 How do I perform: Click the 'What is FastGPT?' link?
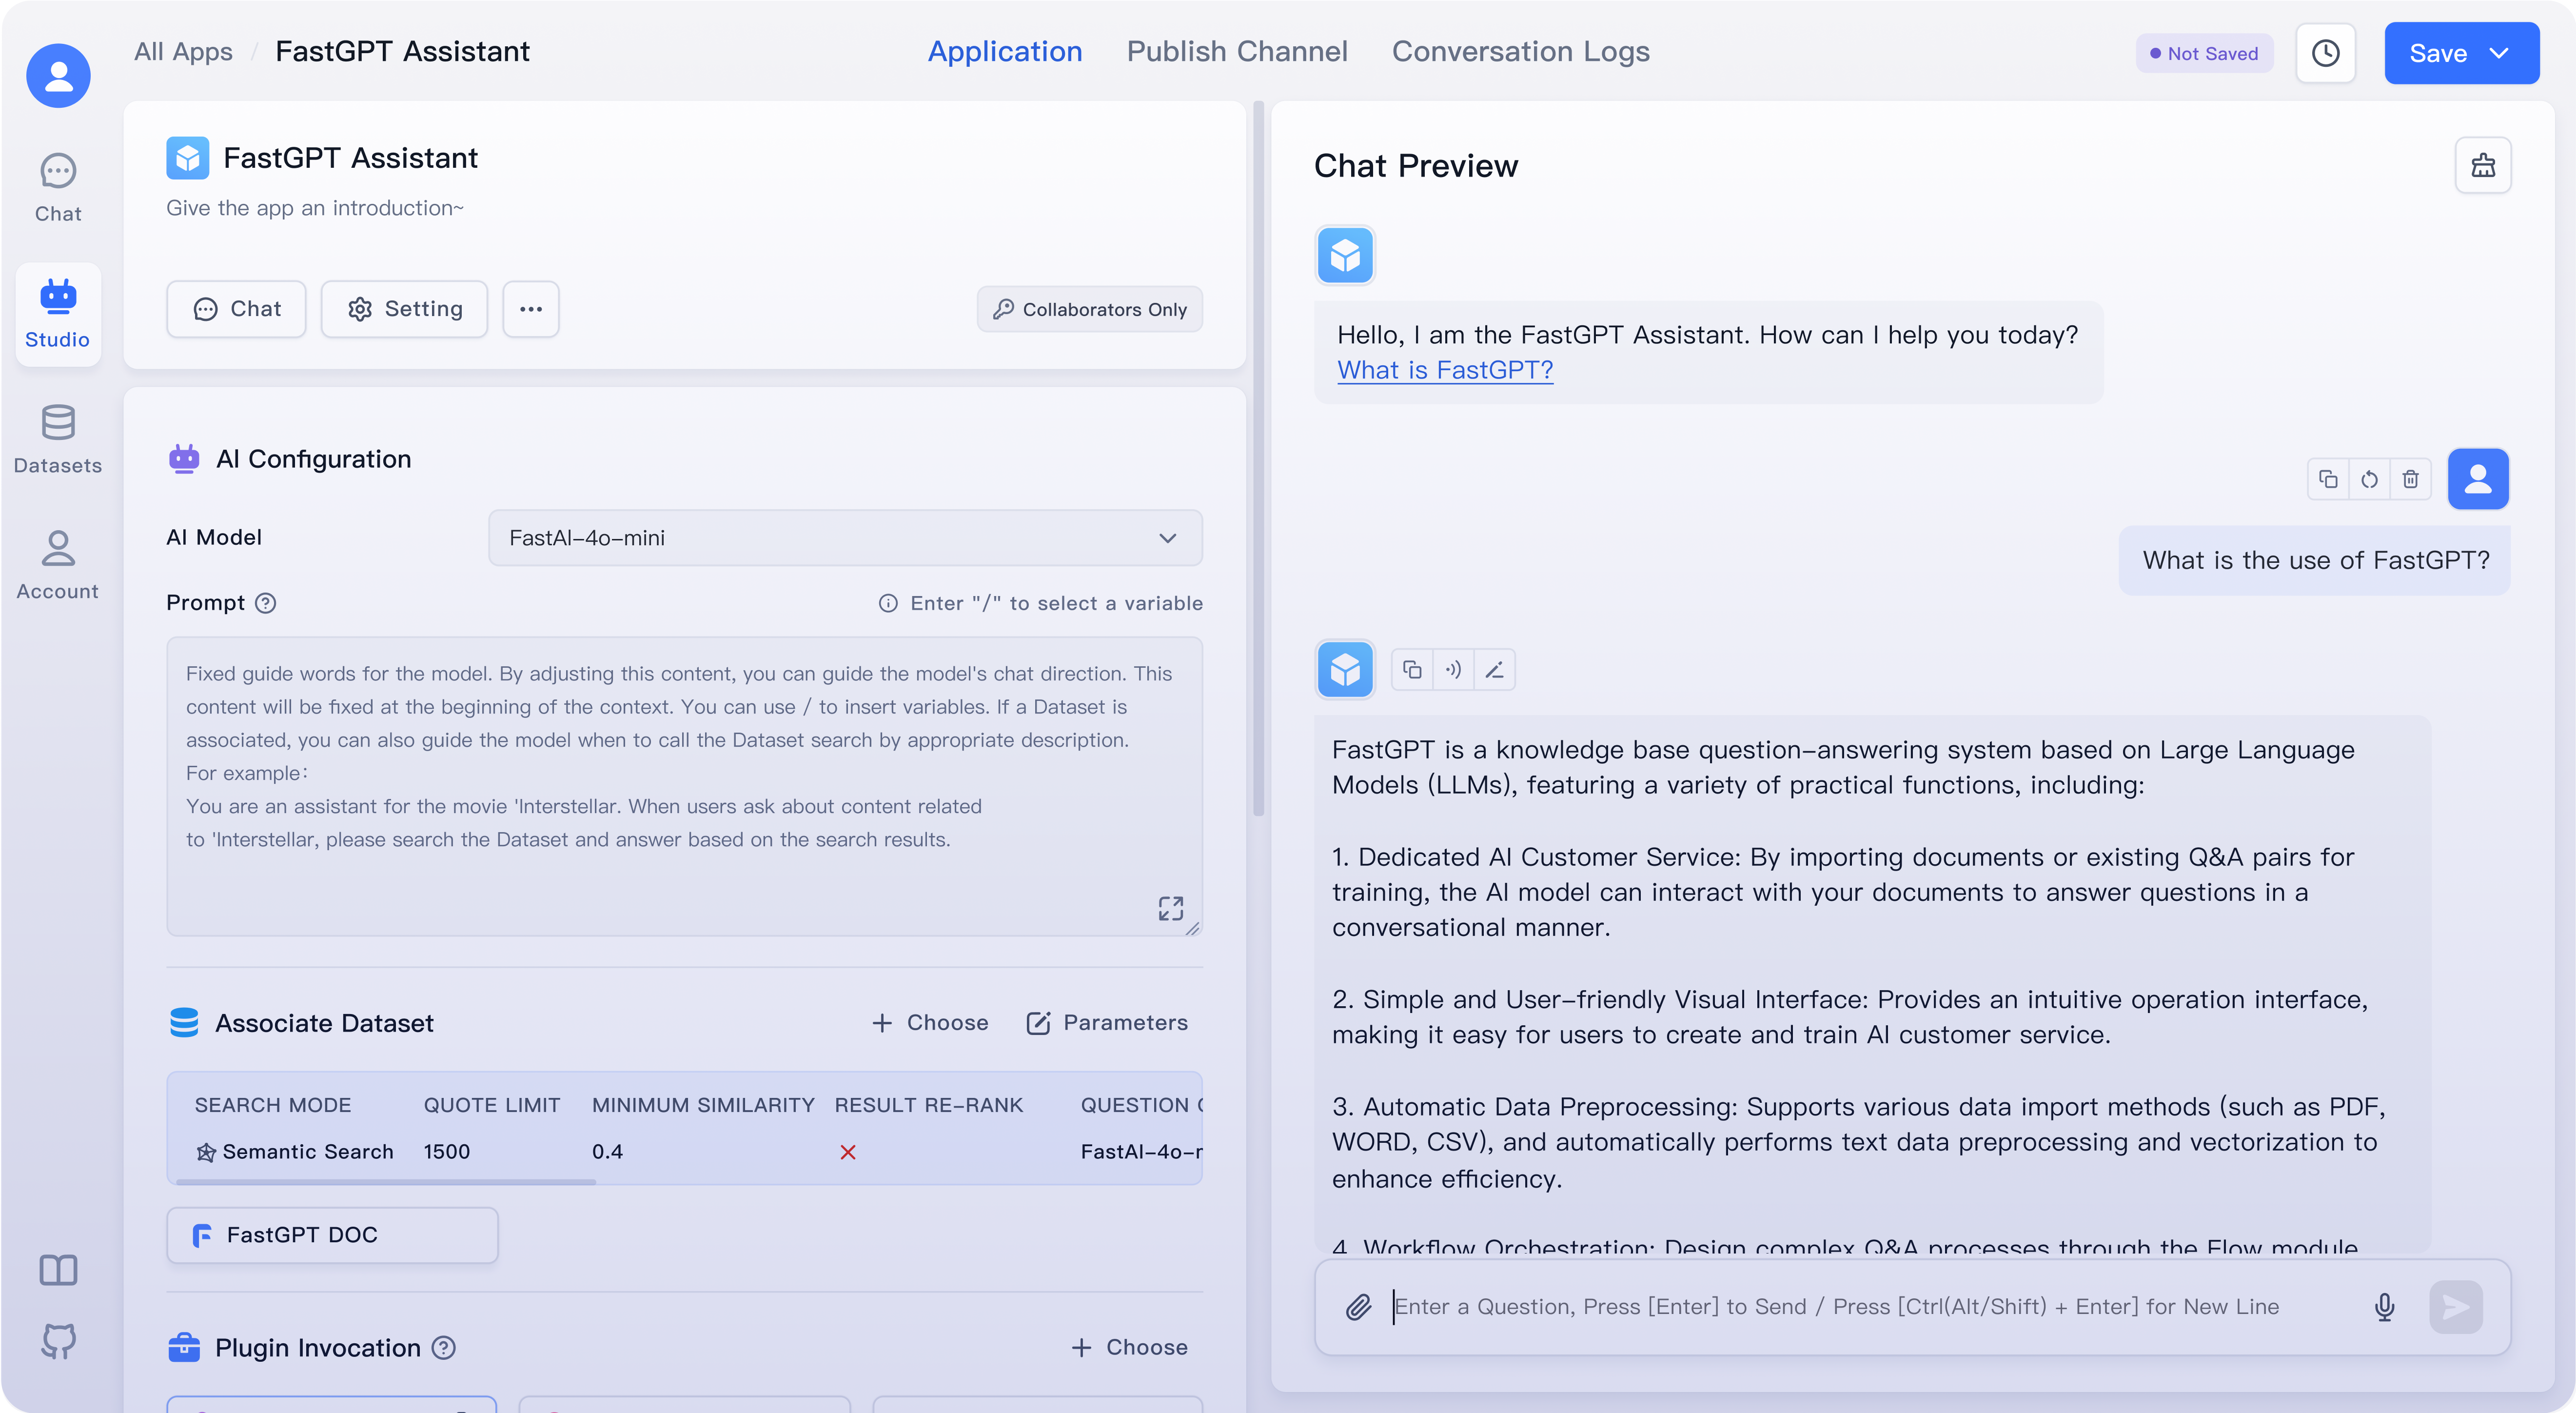tap(1445, 370)
